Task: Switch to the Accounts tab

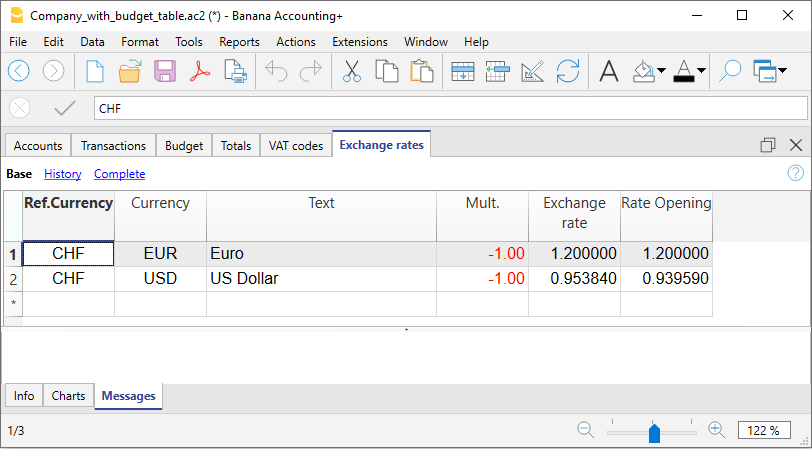Action: coord(38,146)
